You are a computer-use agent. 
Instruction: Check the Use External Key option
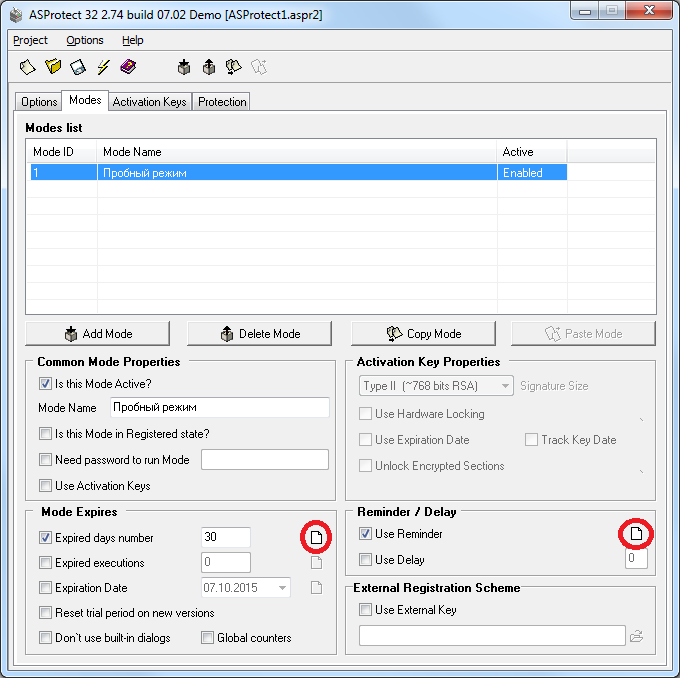[x=365, y=609]
